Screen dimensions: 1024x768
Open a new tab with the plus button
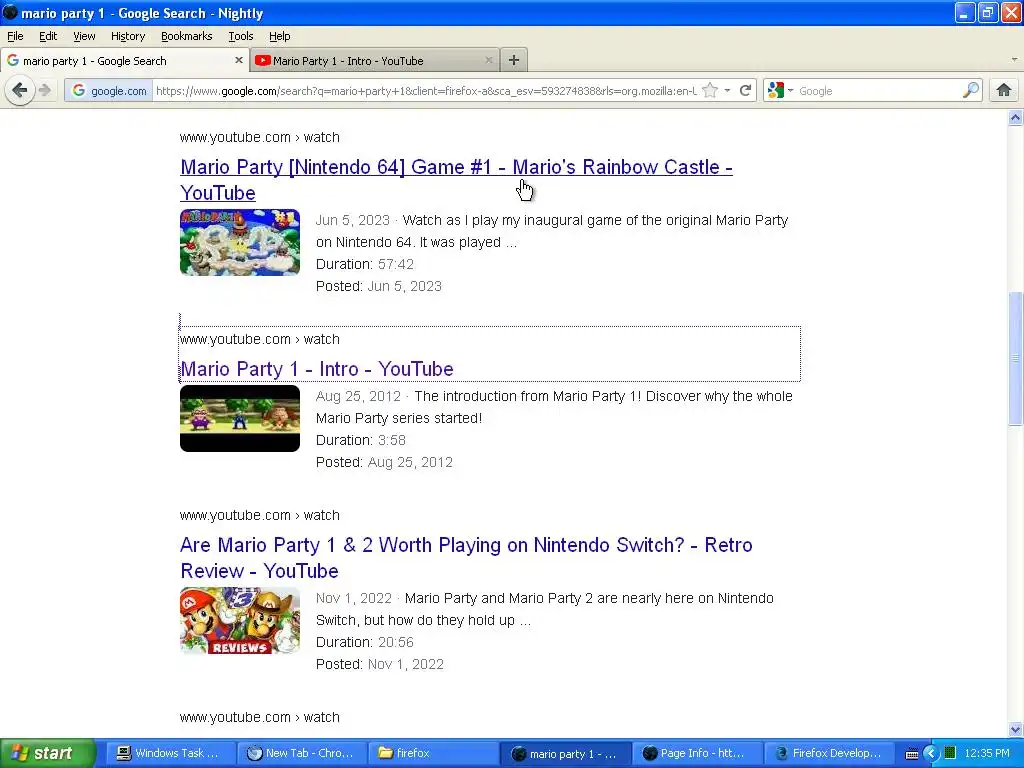tap(514, 60)
